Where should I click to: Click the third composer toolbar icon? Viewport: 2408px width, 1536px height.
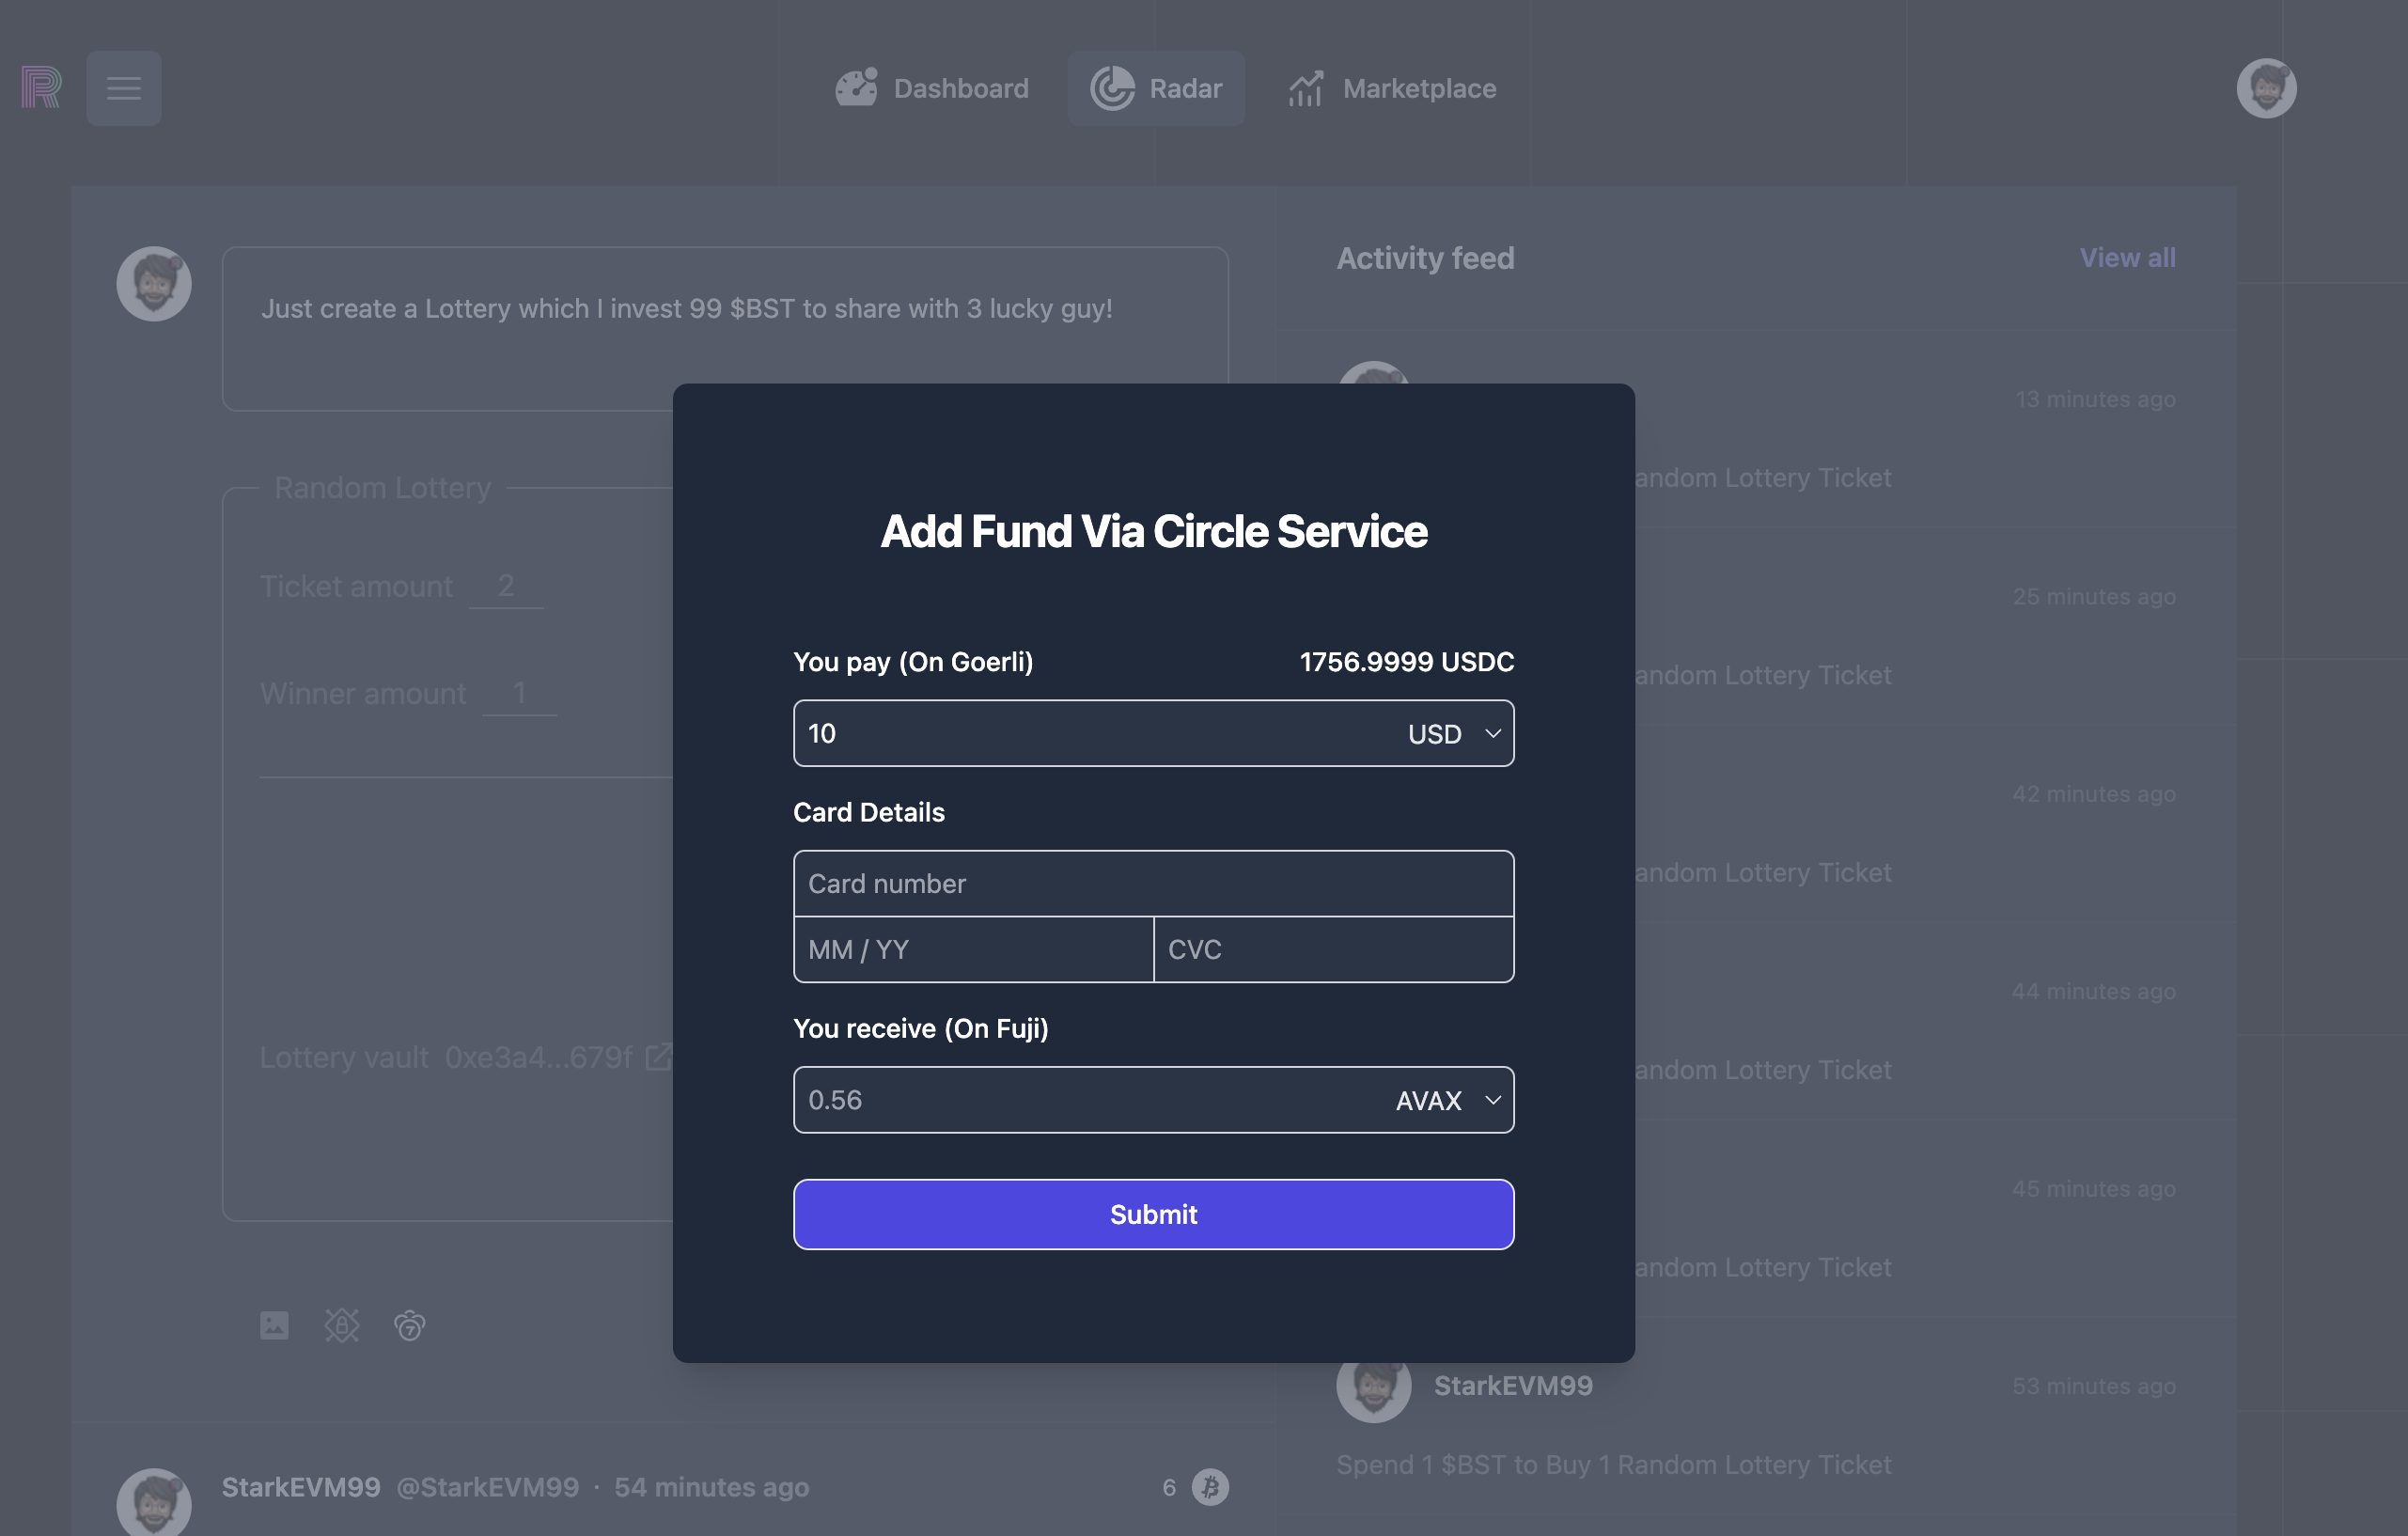(x=410, y=1325)
